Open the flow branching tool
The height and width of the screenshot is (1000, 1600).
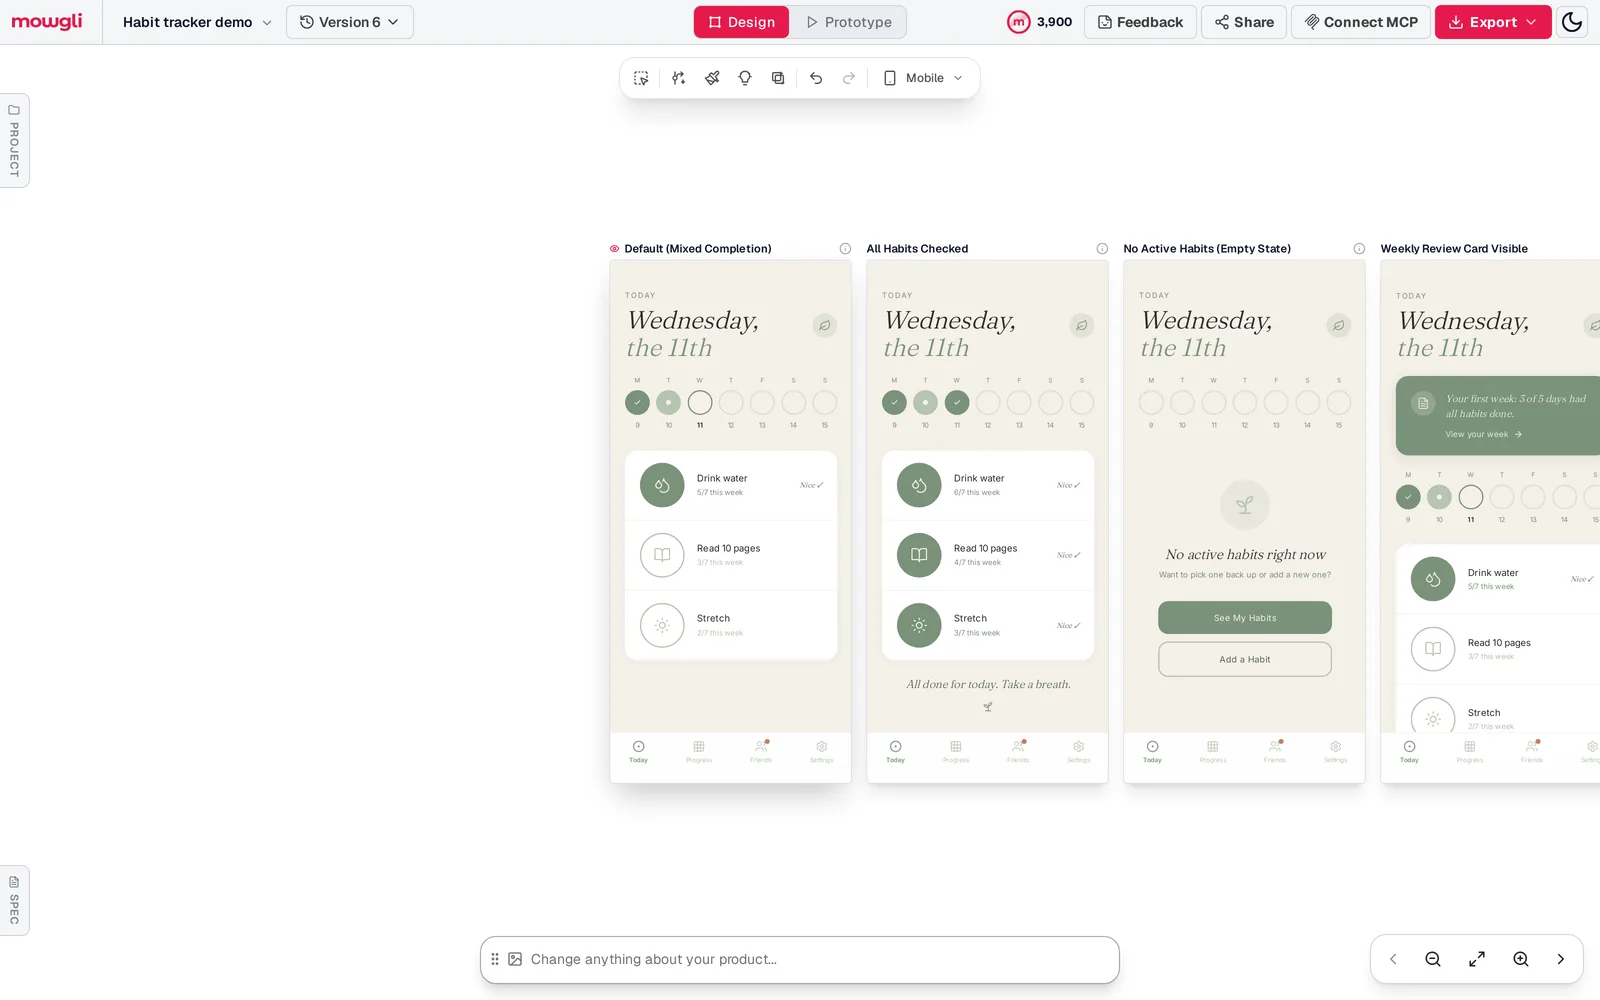(x=679, y=78)
